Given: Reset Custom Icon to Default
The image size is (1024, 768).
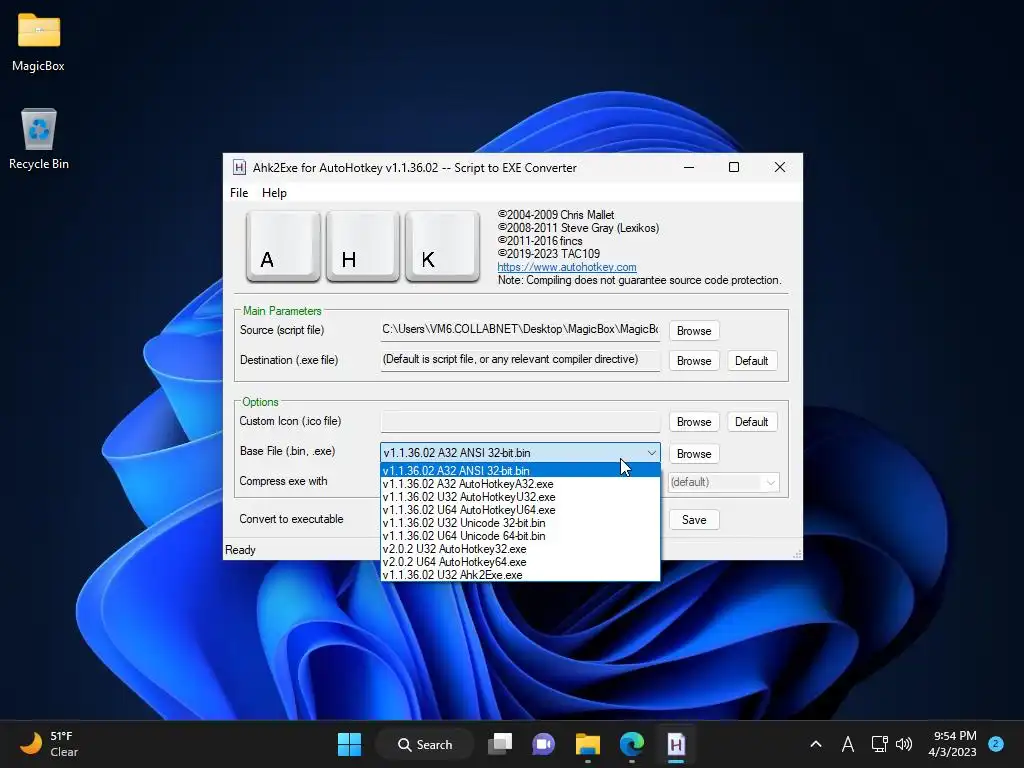Looking at the screenshot, I should 752,422.
